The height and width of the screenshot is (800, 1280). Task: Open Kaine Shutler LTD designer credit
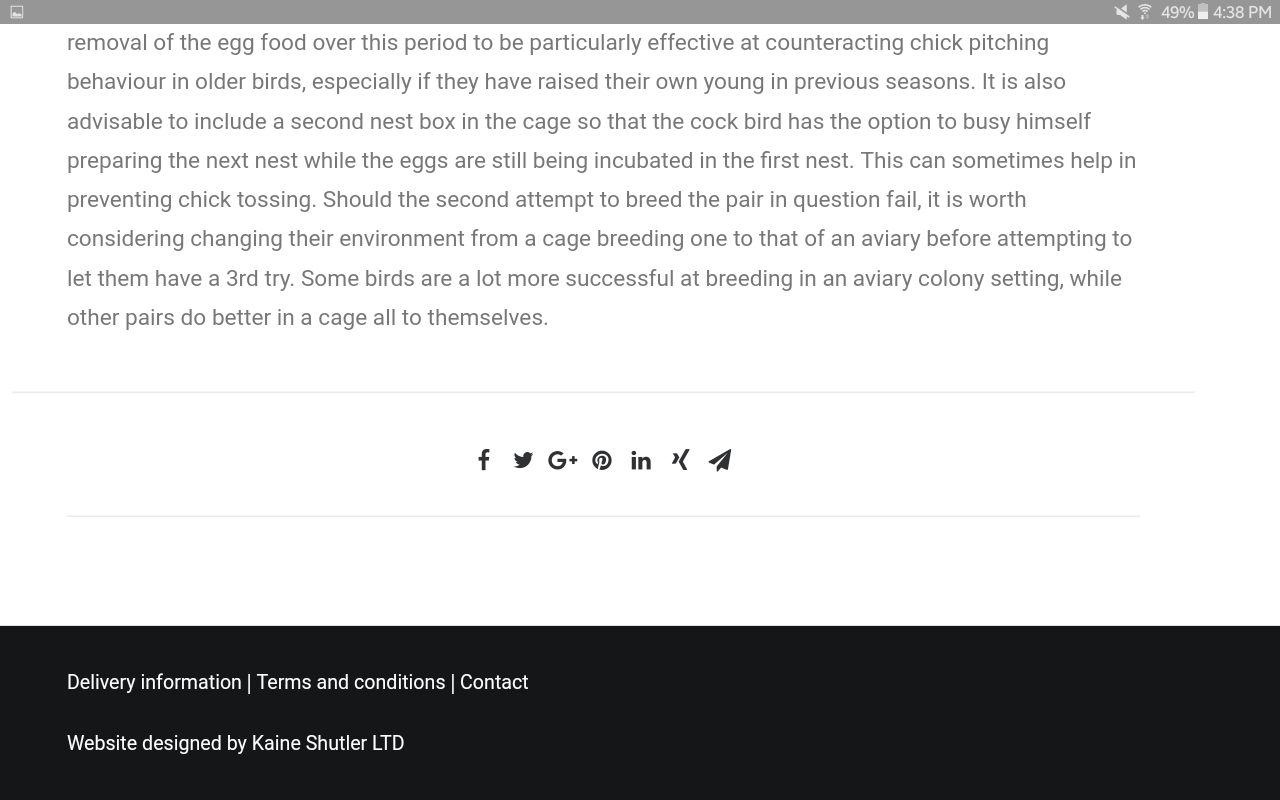coord(328,743)
